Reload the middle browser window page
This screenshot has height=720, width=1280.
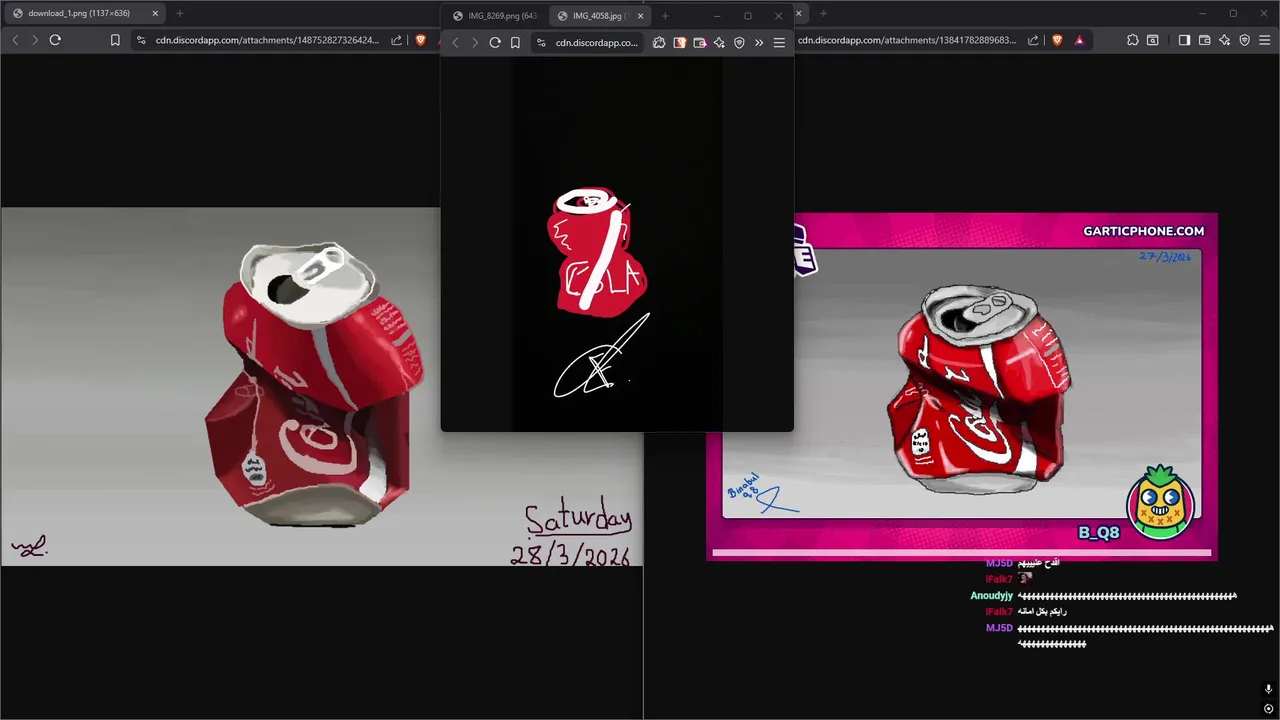495,43
